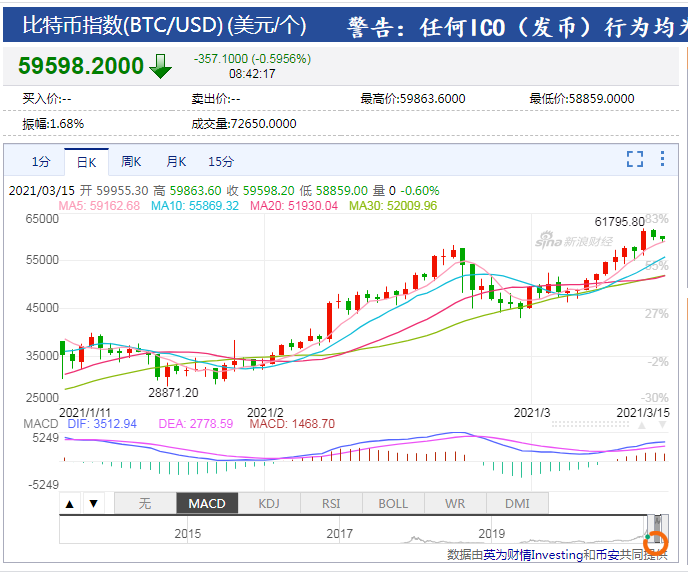Switch to the 1分 chart tab
This screenshot has height=572, width=688.
click(41, 162)
